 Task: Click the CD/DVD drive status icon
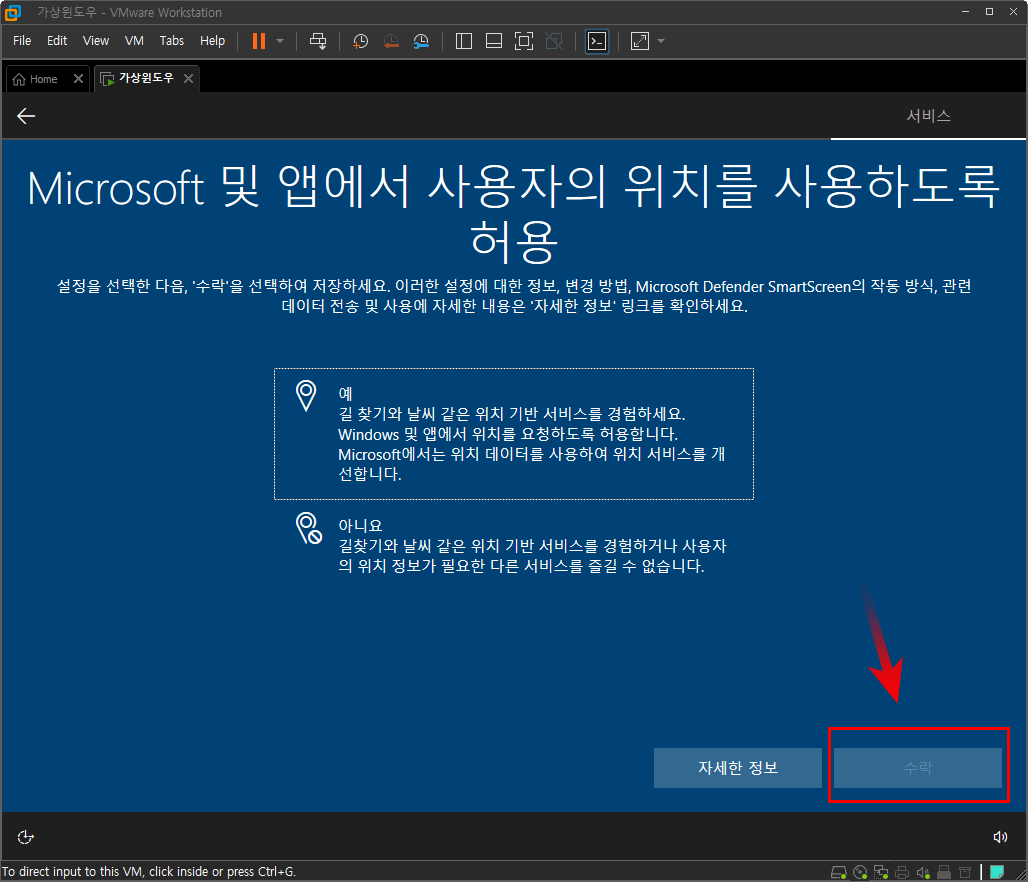[860, 872]
